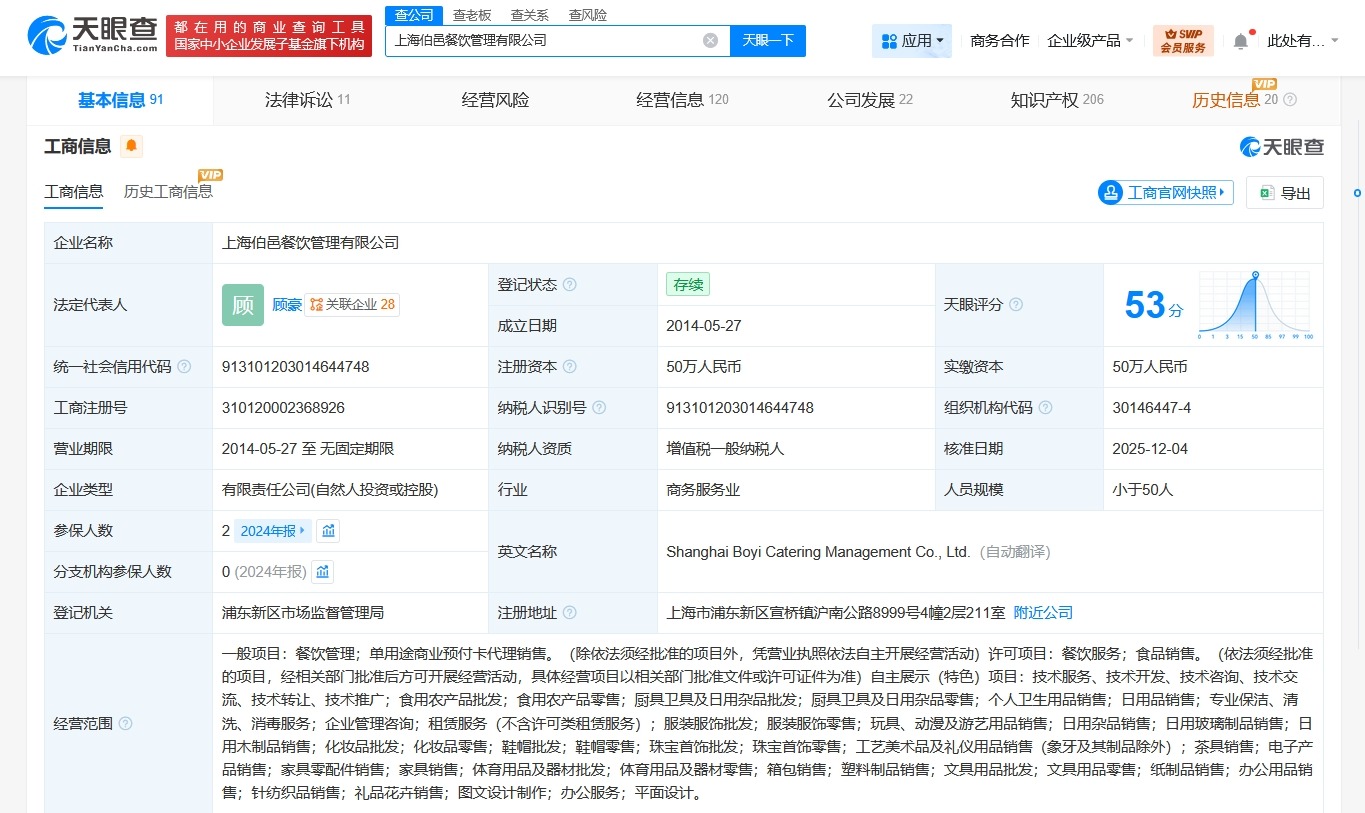Select the 查老板 search tab
Viewport: 1365px width, 813px height.
(x=471, y=14)
